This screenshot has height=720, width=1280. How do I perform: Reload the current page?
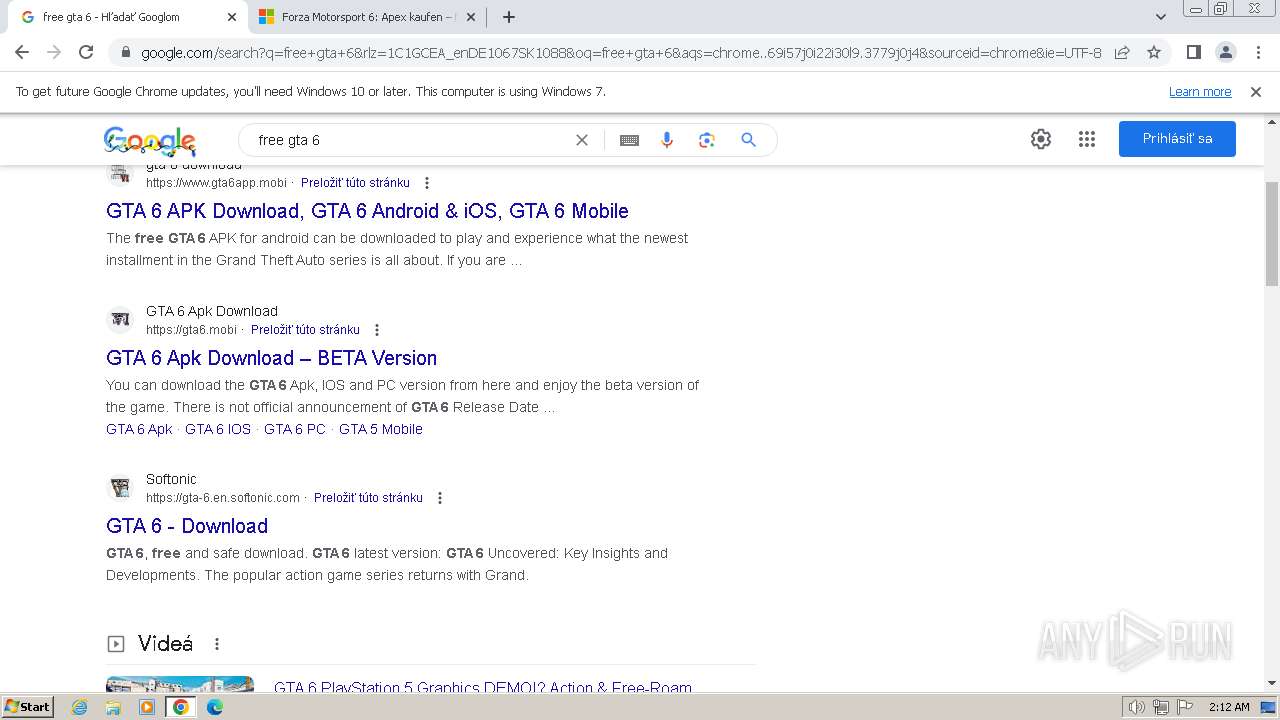86,52
